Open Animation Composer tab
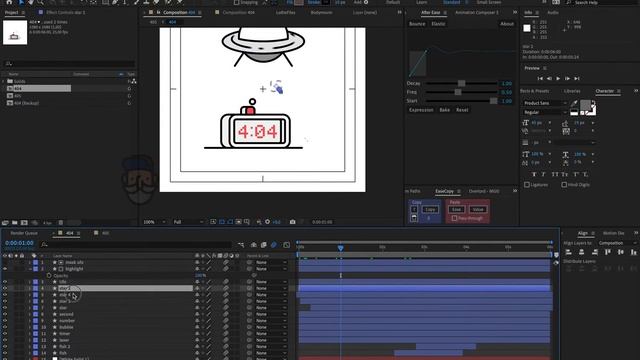Screen dimensions: 640x360 point(476,13)
